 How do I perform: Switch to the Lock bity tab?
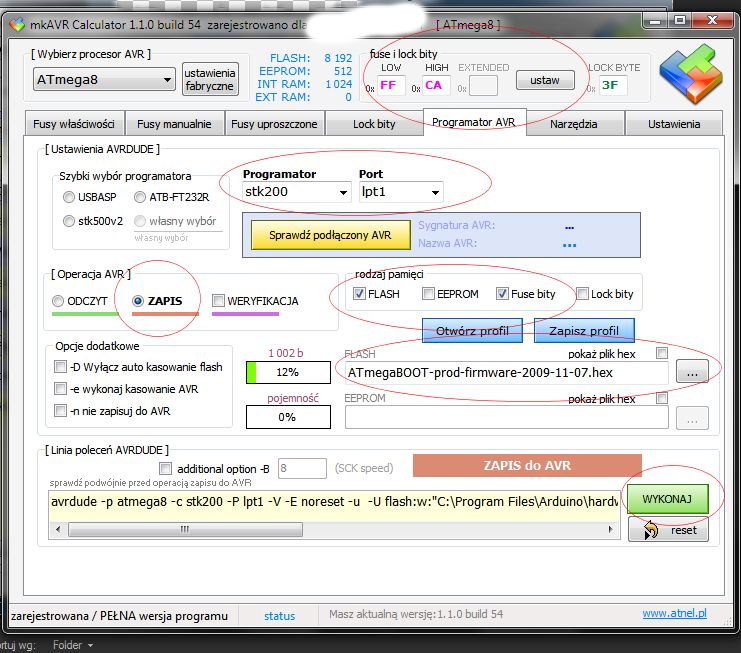point(373,124)
